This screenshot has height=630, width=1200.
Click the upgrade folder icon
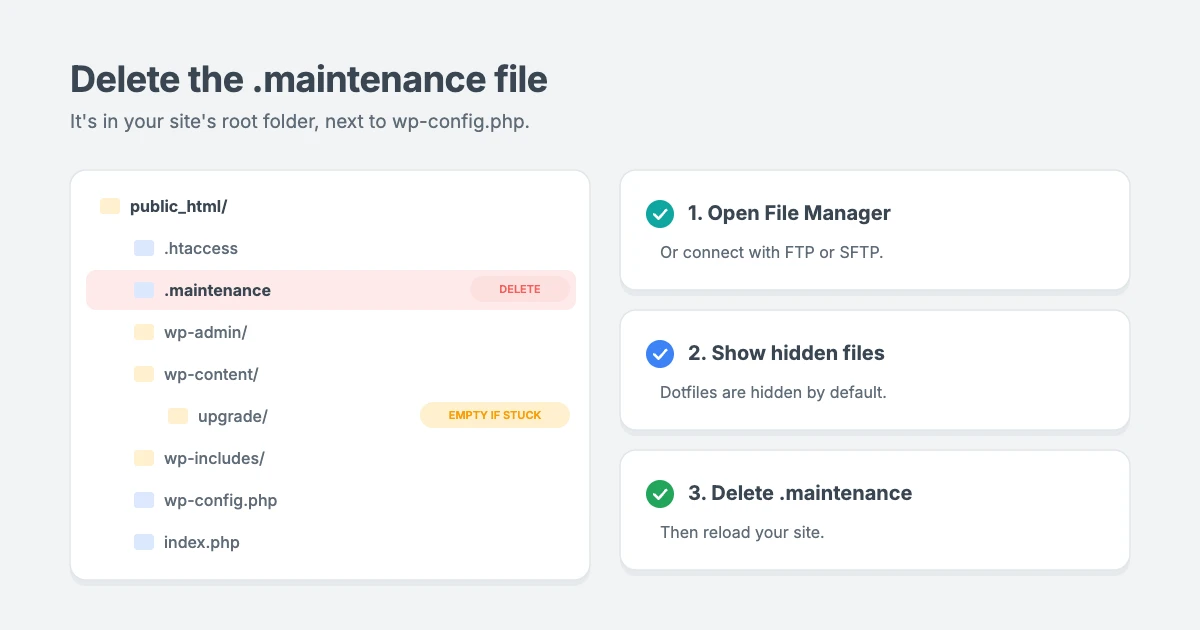178,416
